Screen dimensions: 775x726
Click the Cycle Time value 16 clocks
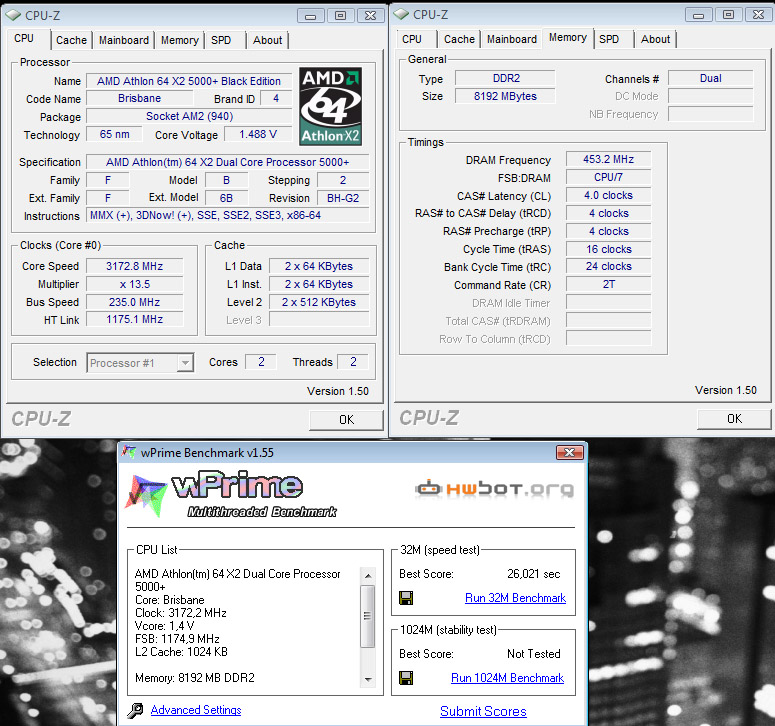[x=608, y=250]
